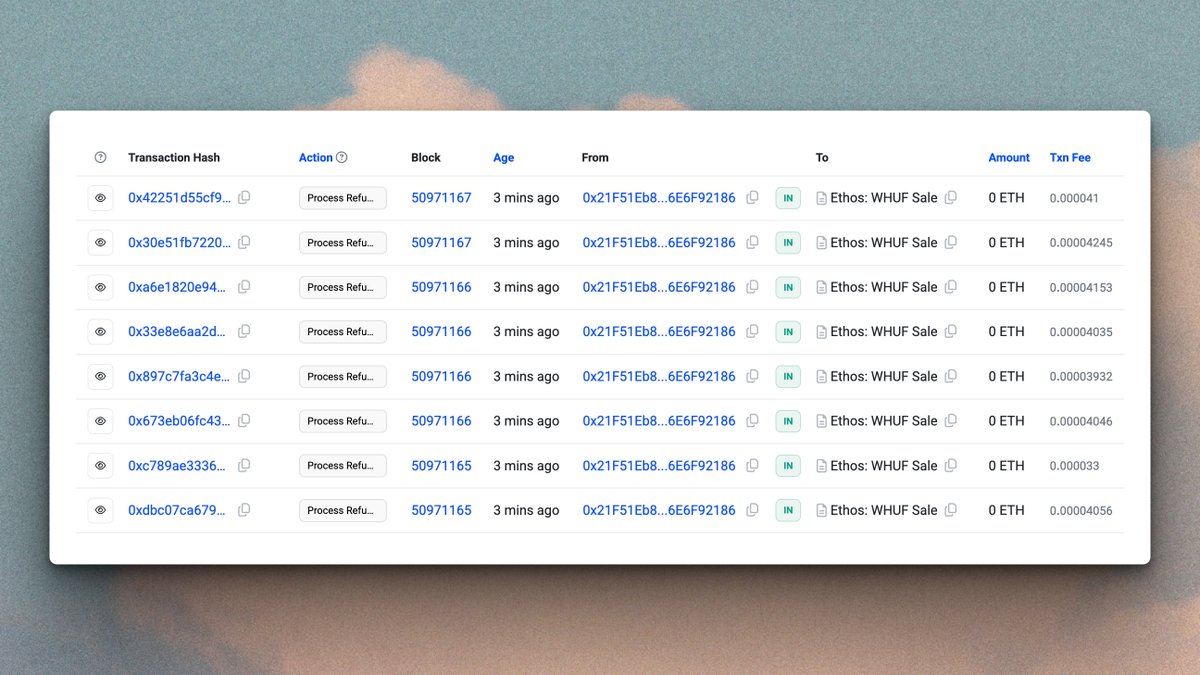Image resolution: width=1200 pixels, height=675 pixels.
Task: Sort by the Txn Fee column header
Action: pos(1070,157)
